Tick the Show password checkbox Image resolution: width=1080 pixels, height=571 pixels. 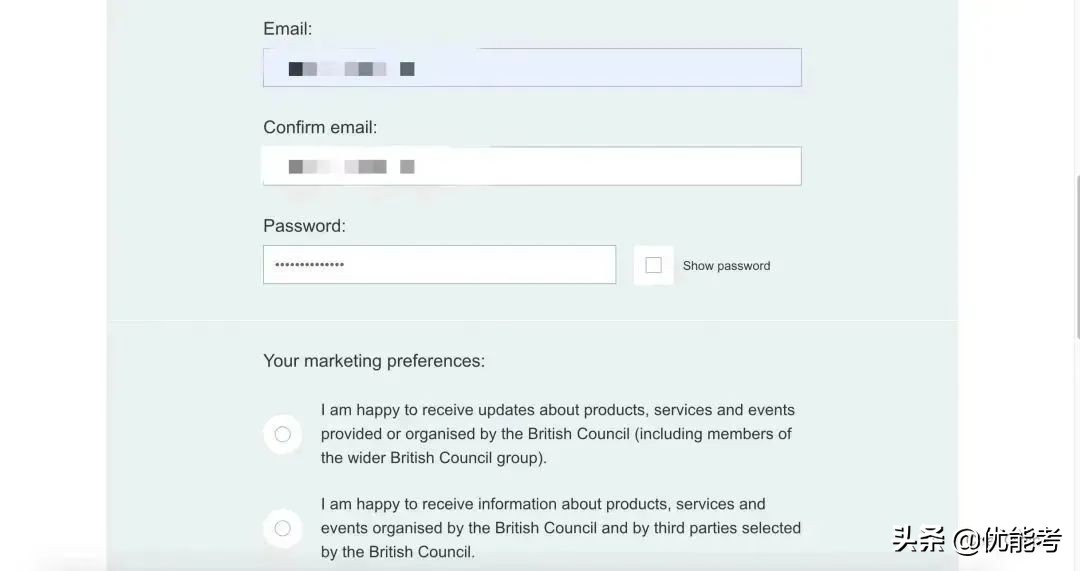click(x=654, y=265)
